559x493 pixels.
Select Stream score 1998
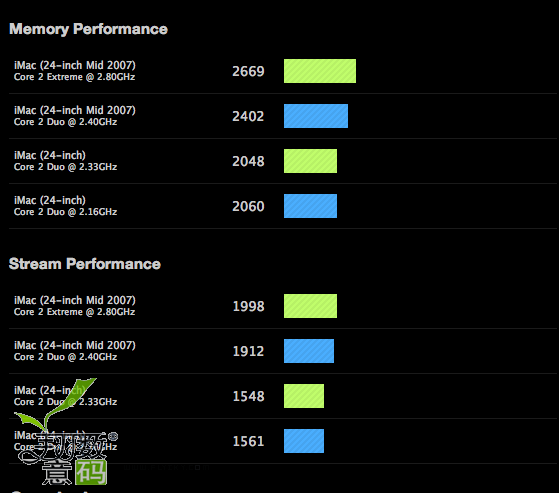[248, 306]
